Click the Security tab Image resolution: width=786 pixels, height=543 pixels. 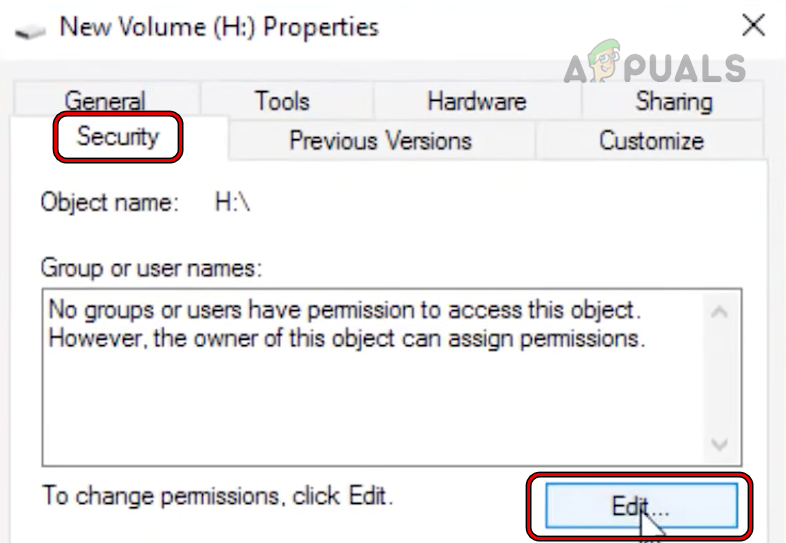tap(117, 137)
